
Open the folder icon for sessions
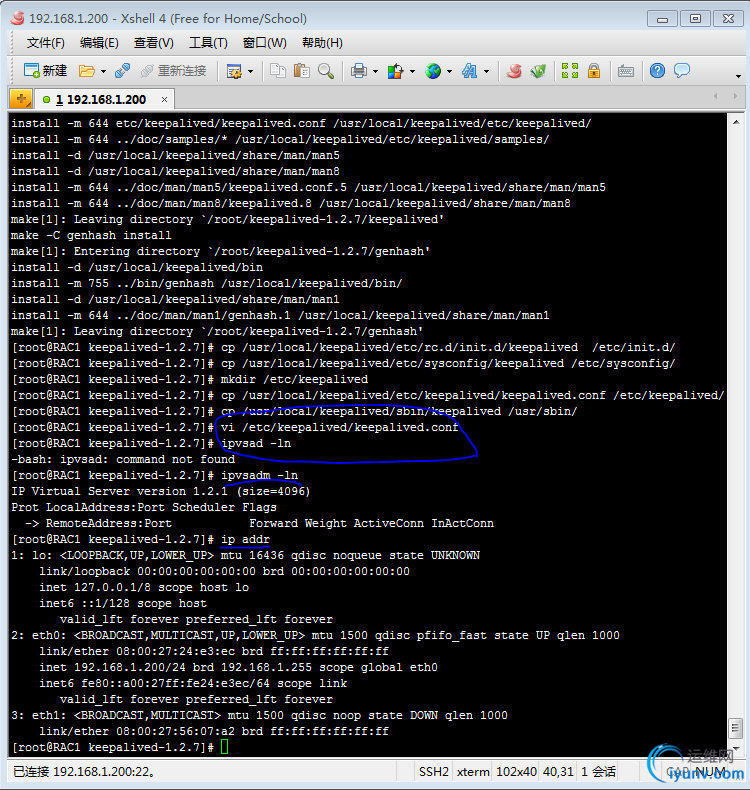(x=87, y=71)
